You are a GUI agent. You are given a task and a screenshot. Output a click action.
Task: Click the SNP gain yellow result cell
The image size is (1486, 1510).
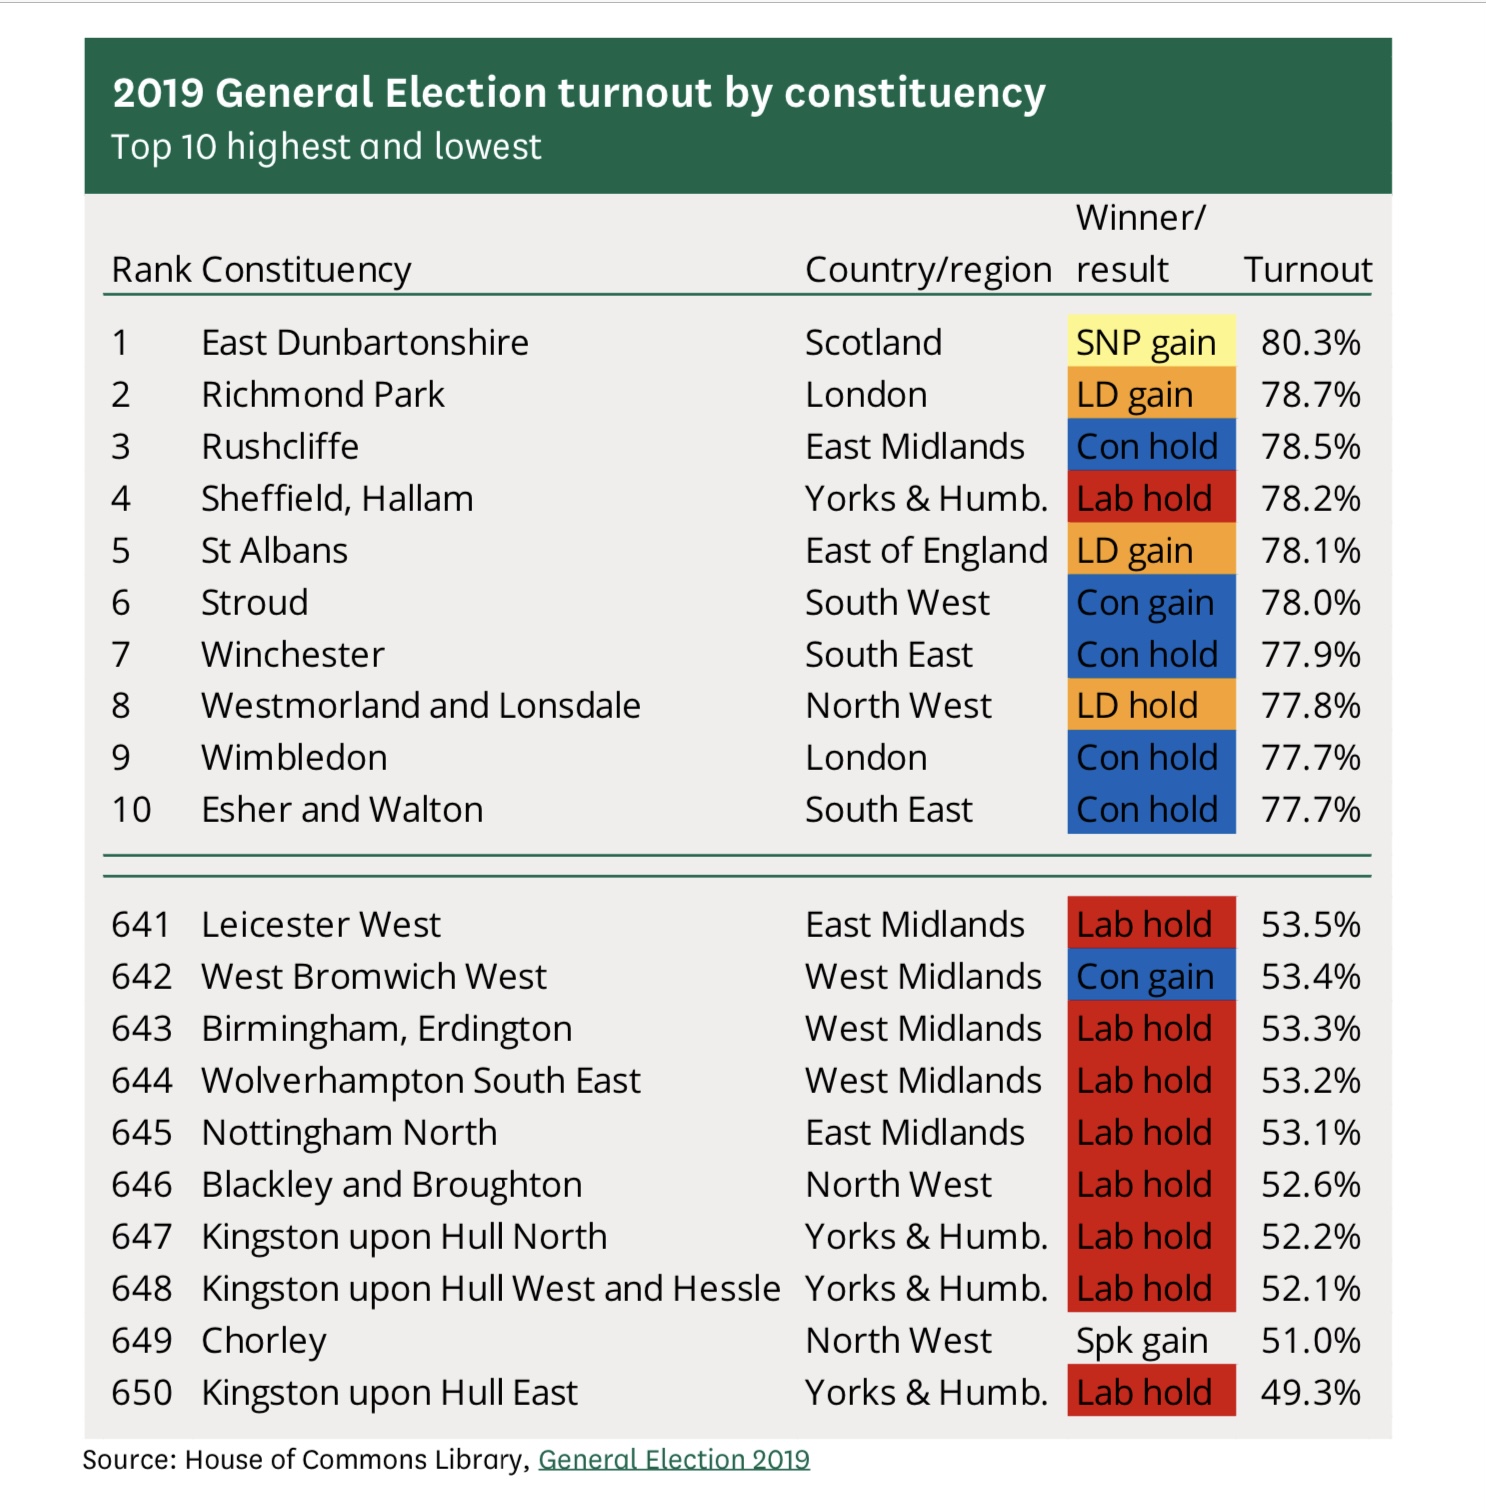[1151, 342]
